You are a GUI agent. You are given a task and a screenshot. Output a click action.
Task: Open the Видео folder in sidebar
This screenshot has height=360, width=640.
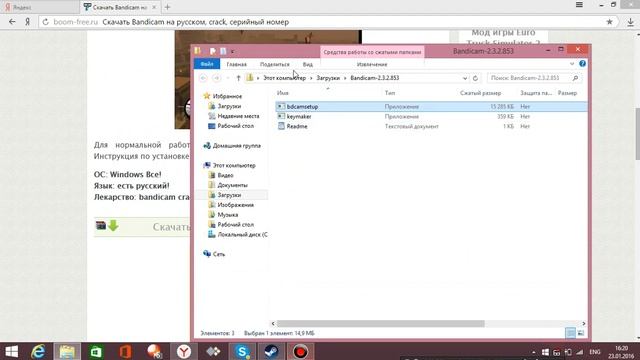pyautogui.click(x=225, y=175)
